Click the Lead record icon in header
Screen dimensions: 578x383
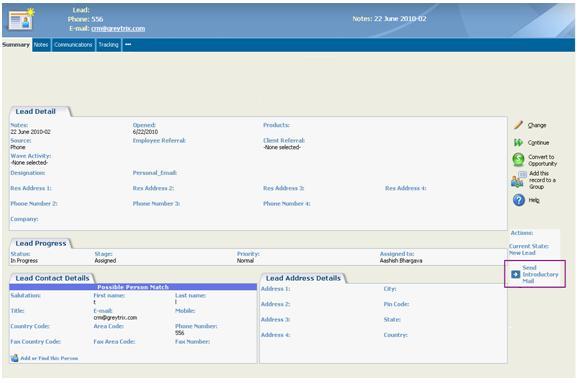(x=22, y=20)
